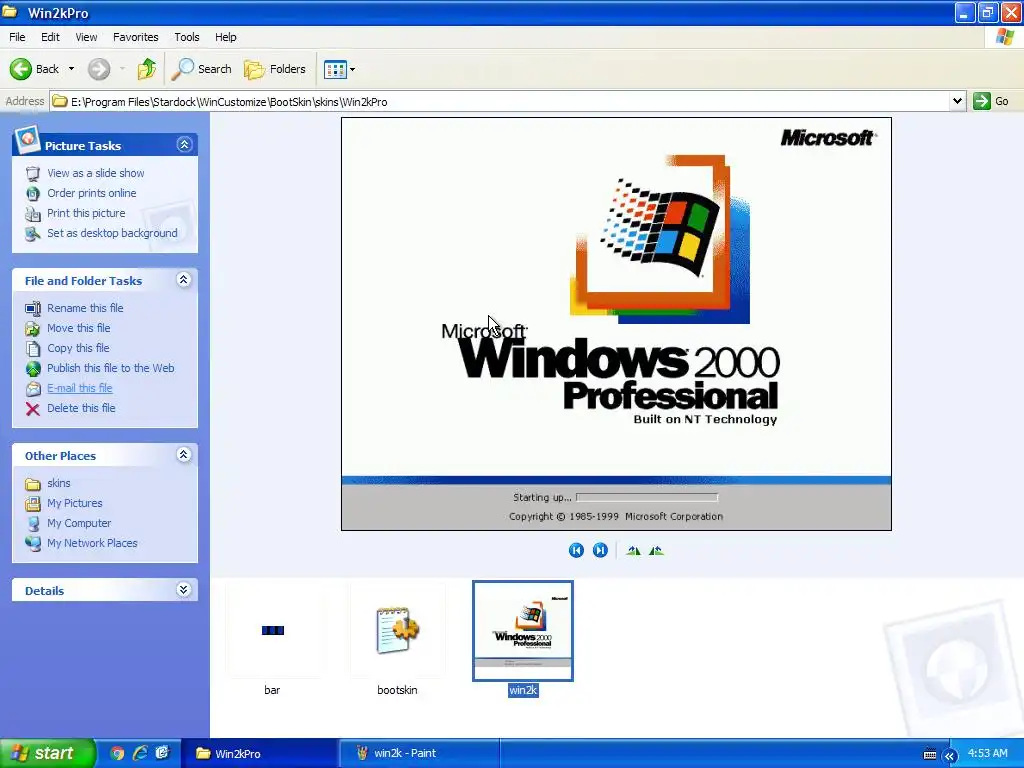Click the Picture Tasks header icon
The width and height of the screenshot is (1024, 768).
click(28, 139)
